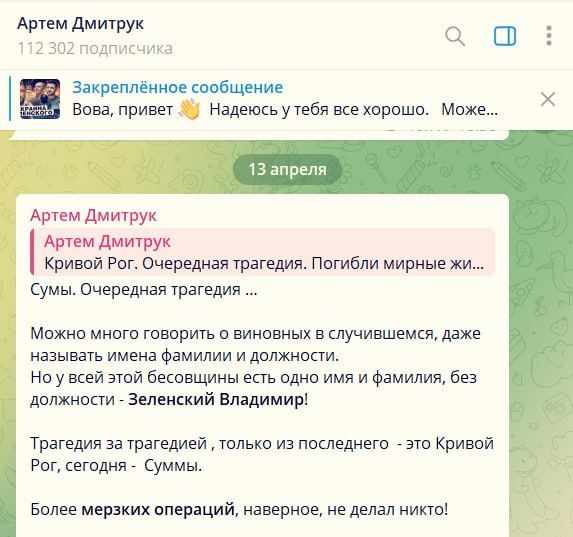Open channel info via 'Артем Дмитрук' header
Viewport: 573px width, 537px height.
pyautogui.click(x=80, y=24)
